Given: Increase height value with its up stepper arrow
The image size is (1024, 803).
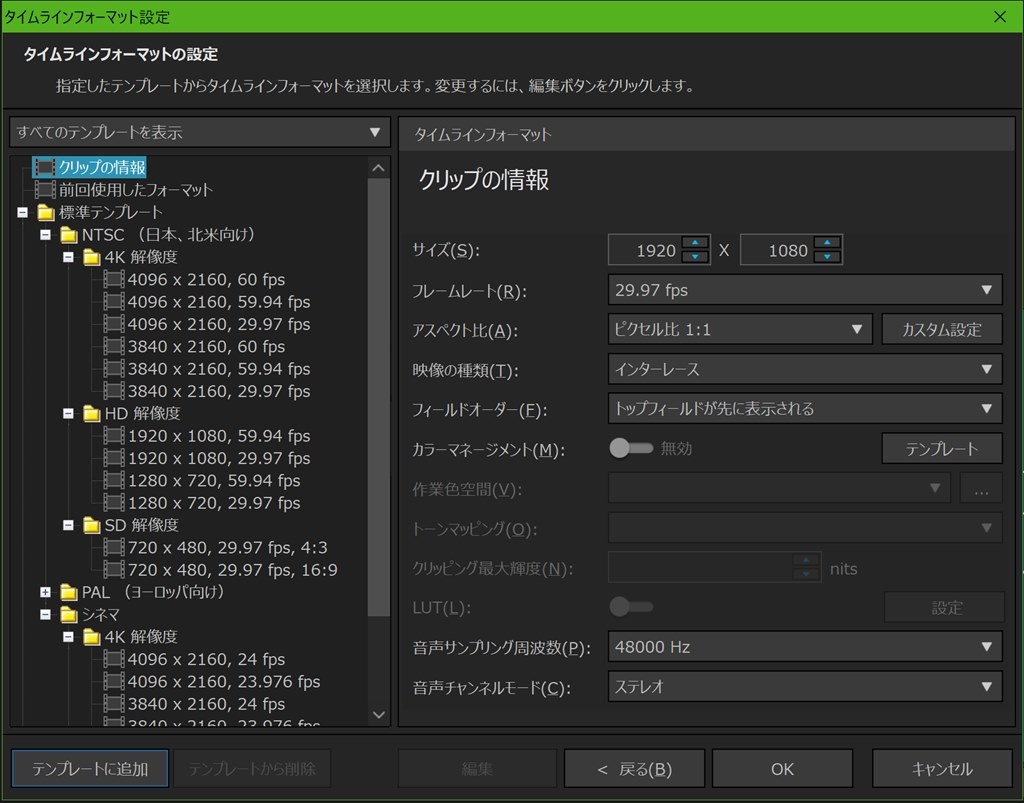Looking at the screenshot, I should [828, 243].
